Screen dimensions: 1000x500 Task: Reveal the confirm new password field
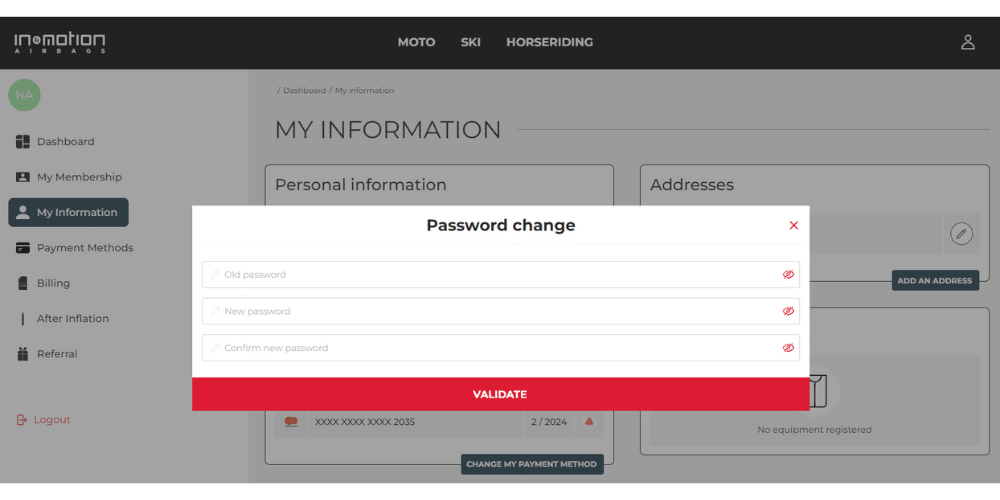(x=788, y=348)
